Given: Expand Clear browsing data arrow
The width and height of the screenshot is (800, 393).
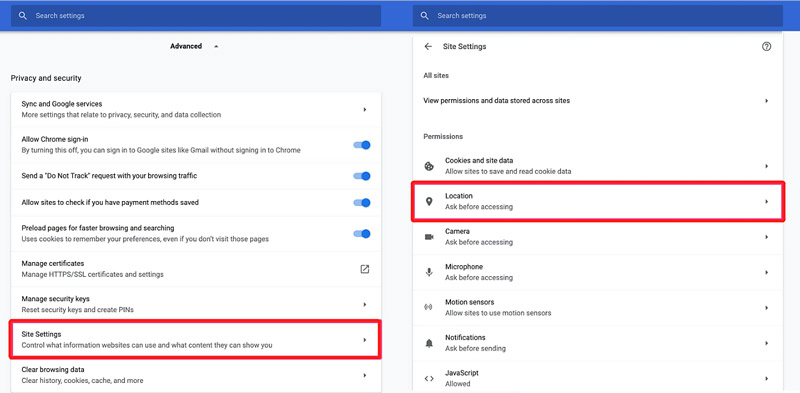Looking at the screenshot, I should coord(365,375).
